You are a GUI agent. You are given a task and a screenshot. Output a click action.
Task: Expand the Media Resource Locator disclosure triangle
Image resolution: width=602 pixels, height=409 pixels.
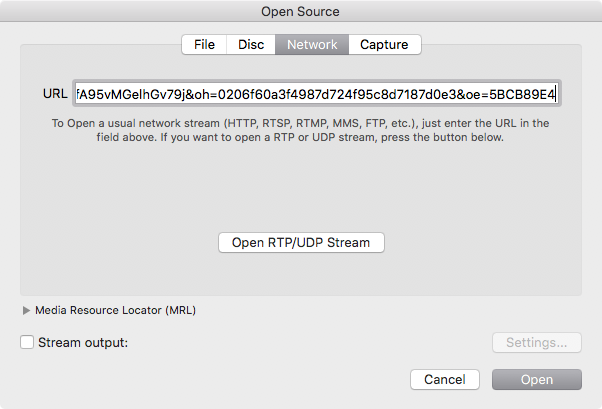26,310
